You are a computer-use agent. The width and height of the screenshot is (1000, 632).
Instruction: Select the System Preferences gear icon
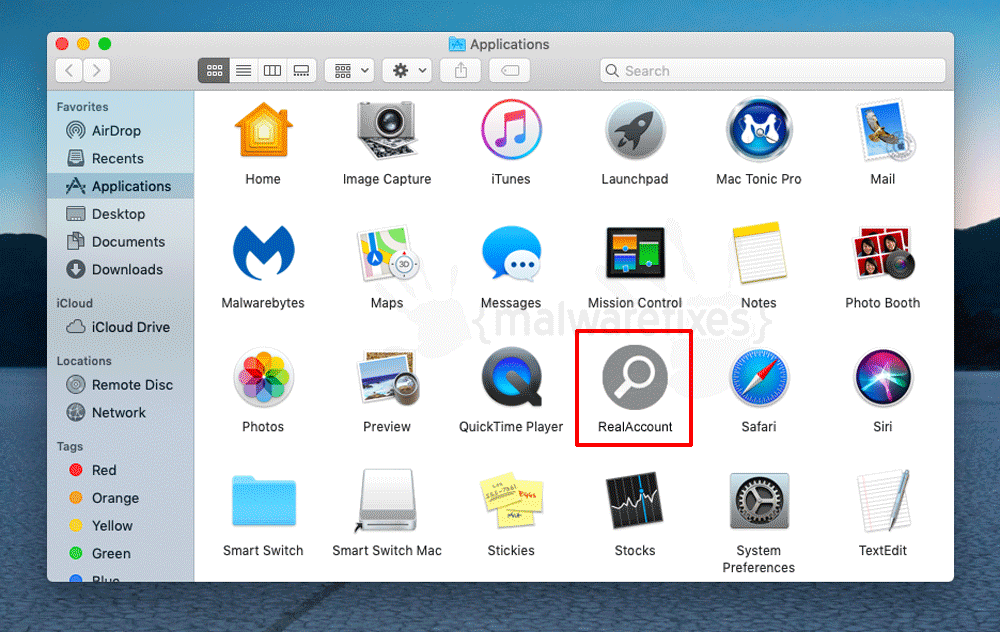[x=759, y=501]
